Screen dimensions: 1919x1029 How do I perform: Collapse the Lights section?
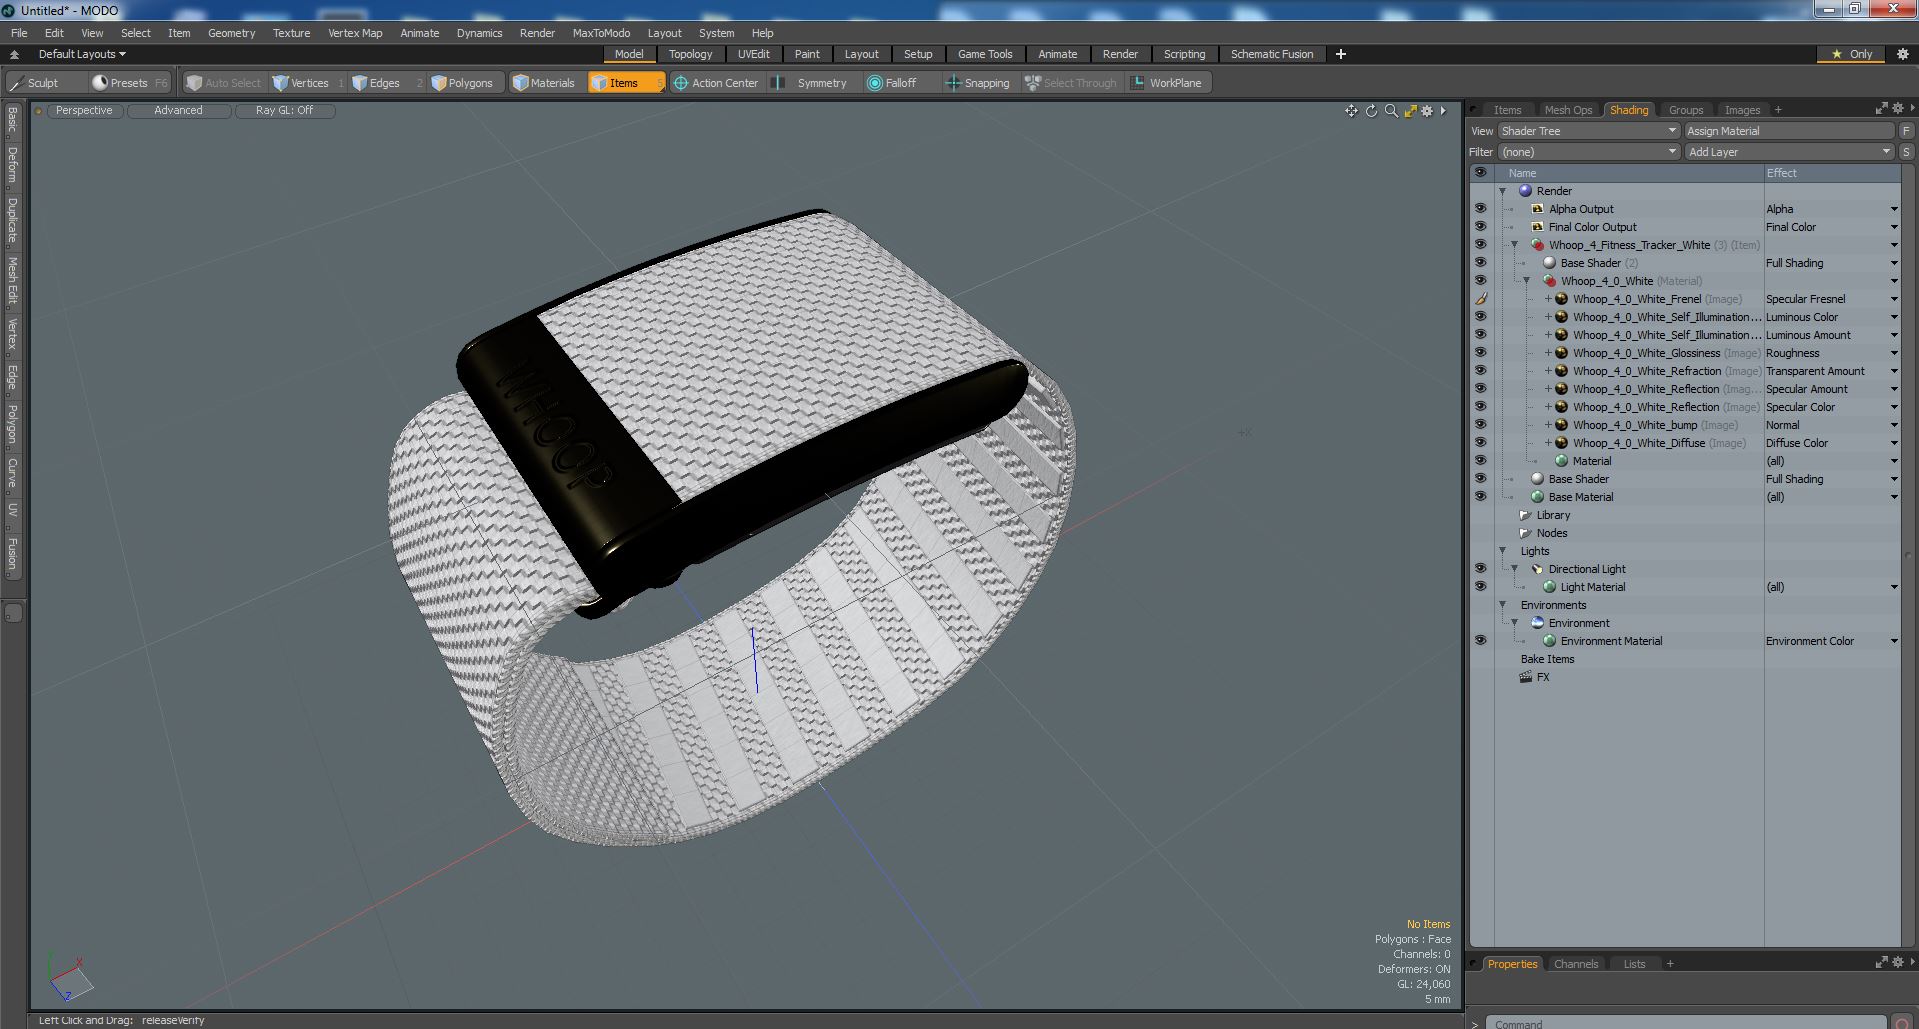click(x=1503, y=551)
